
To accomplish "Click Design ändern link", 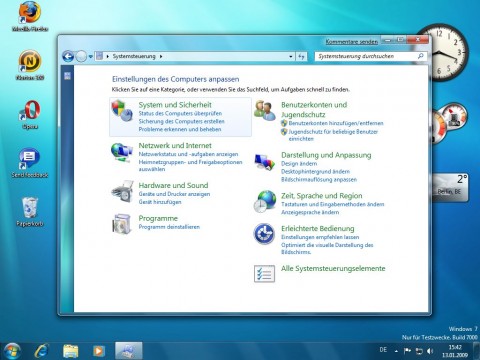I will pos(299,164).
